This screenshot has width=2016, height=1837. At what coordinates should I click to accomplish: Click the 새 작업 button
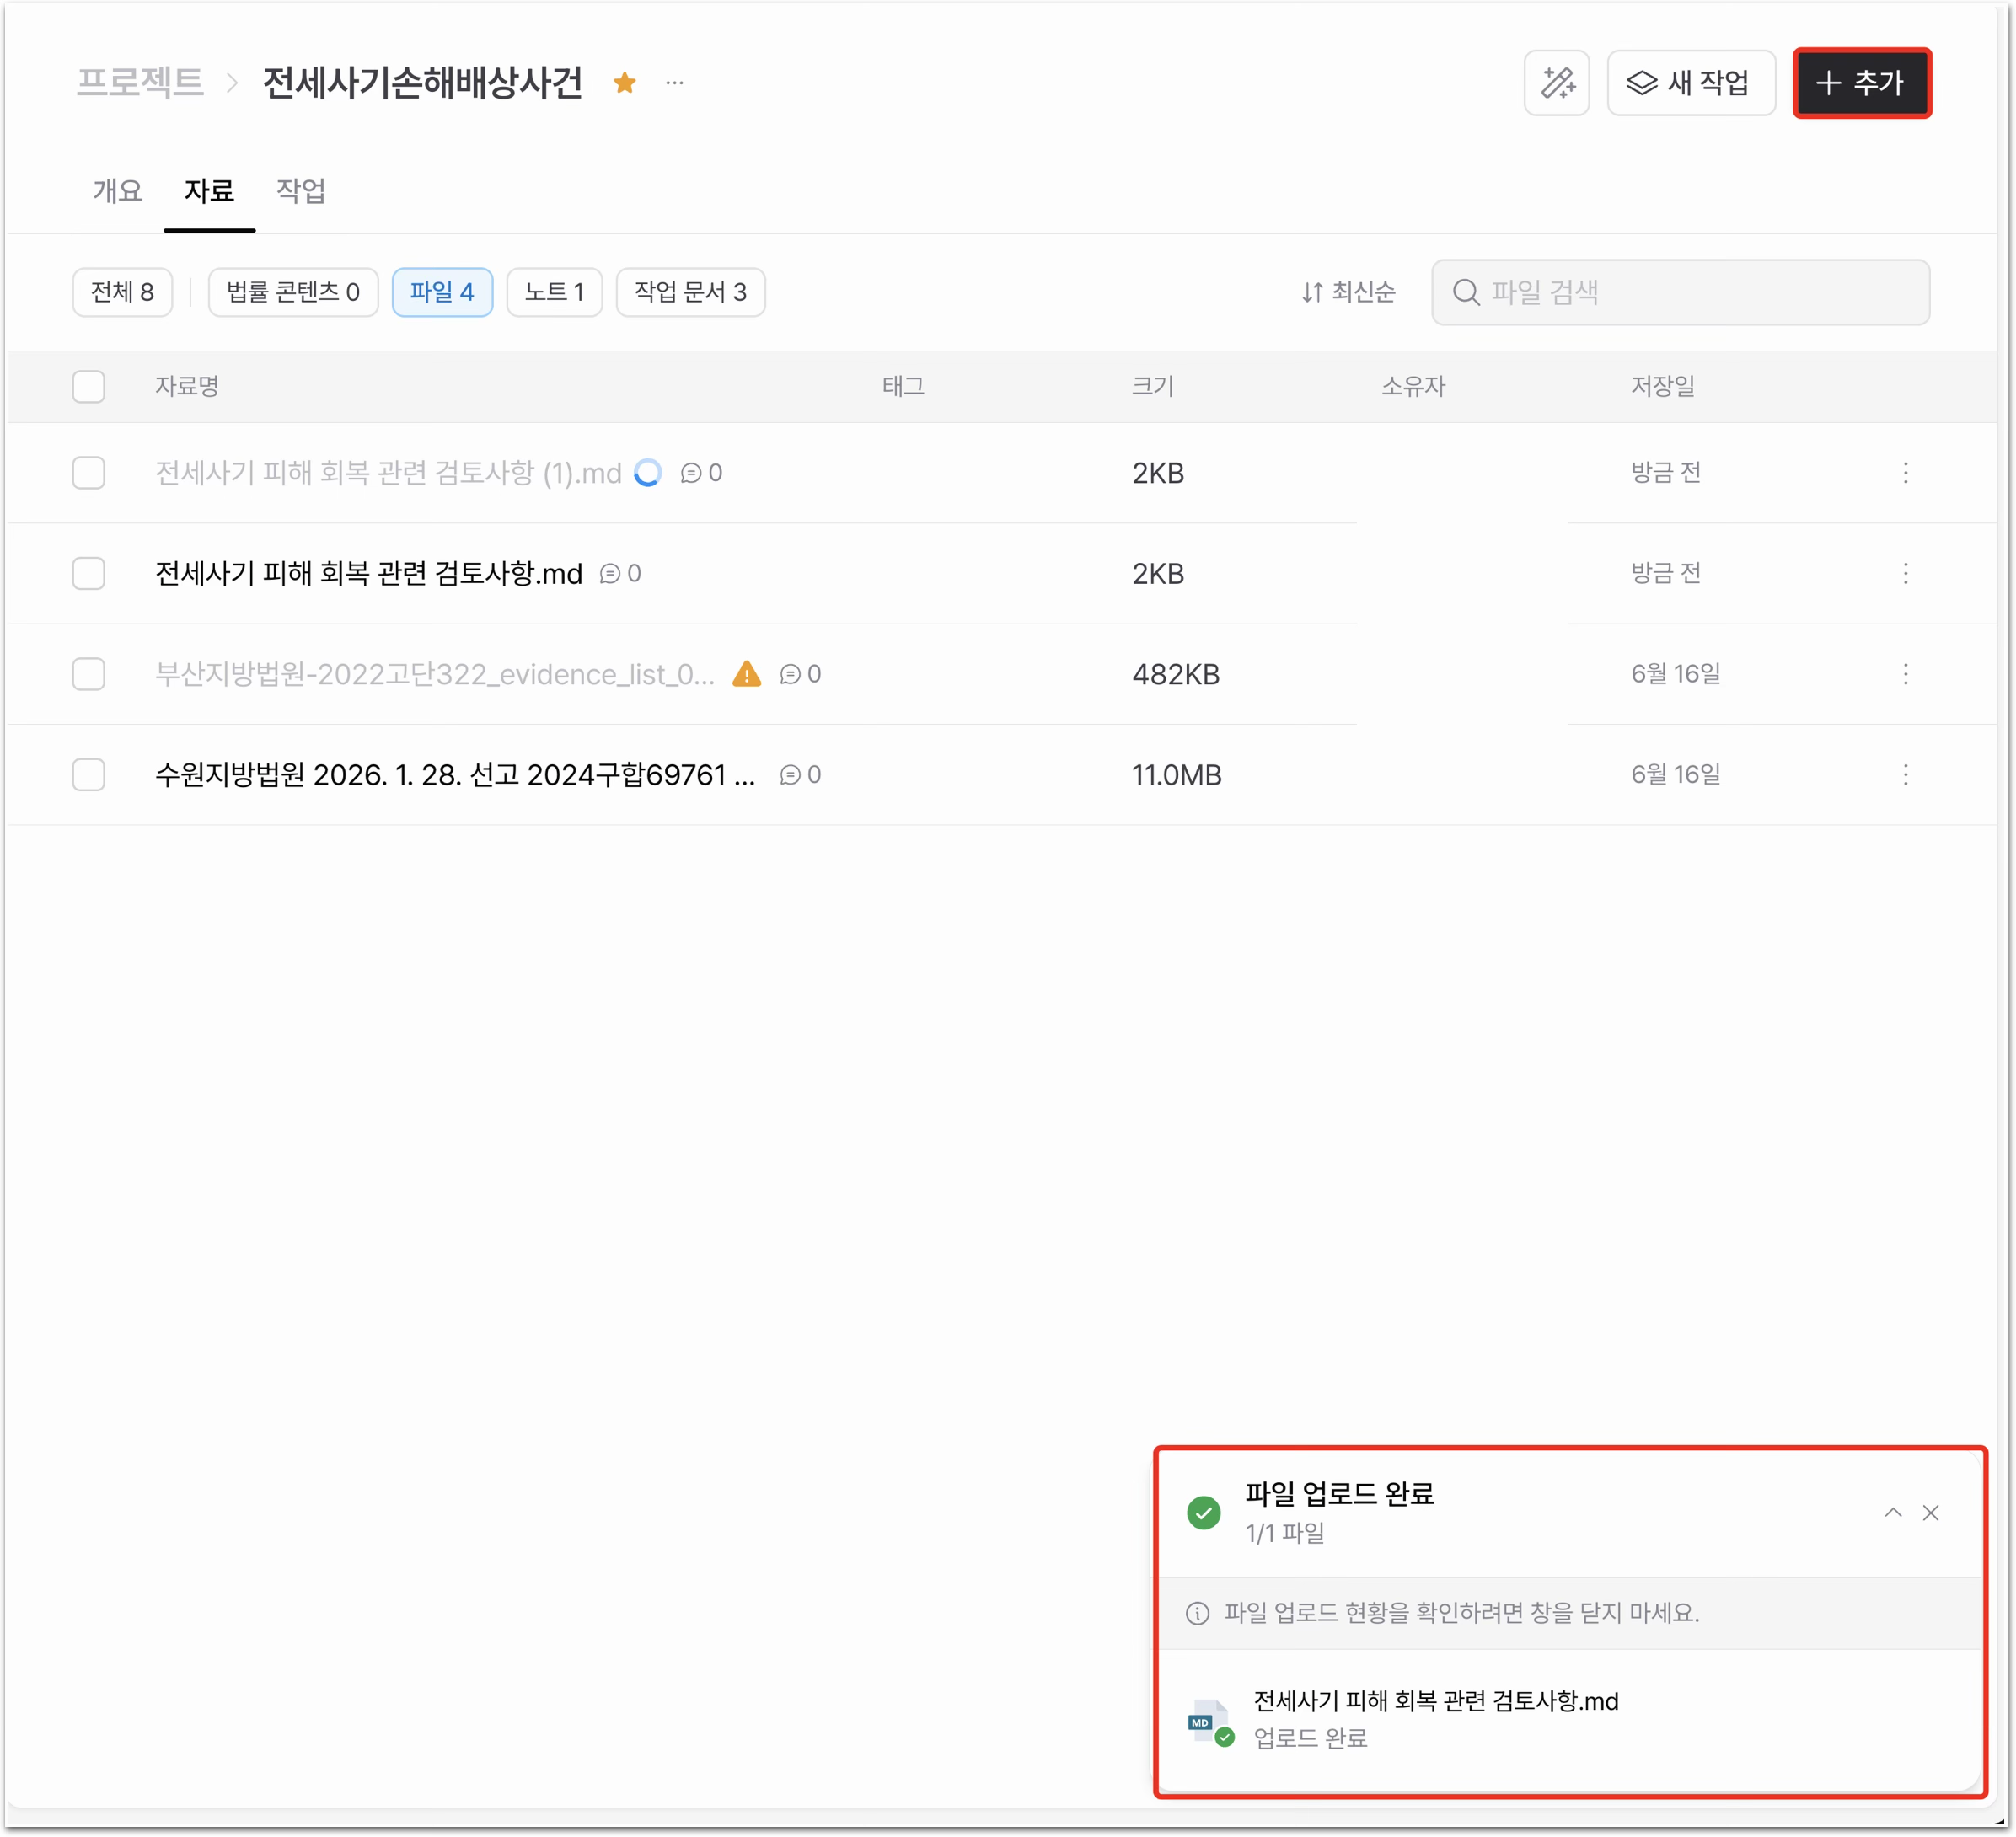[1690, 83]
